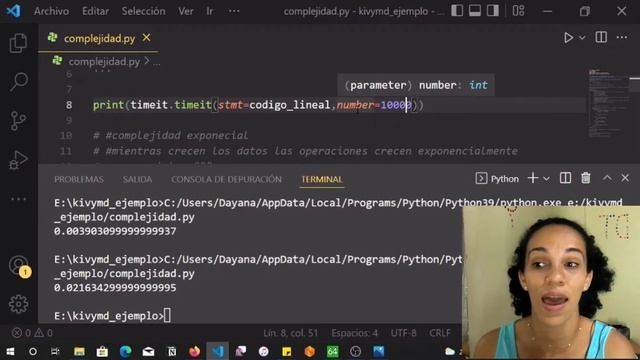Viewport: 640px width, 360px height.
Task: Open Microsoft Store from taskbar
Action: (102, 351)
